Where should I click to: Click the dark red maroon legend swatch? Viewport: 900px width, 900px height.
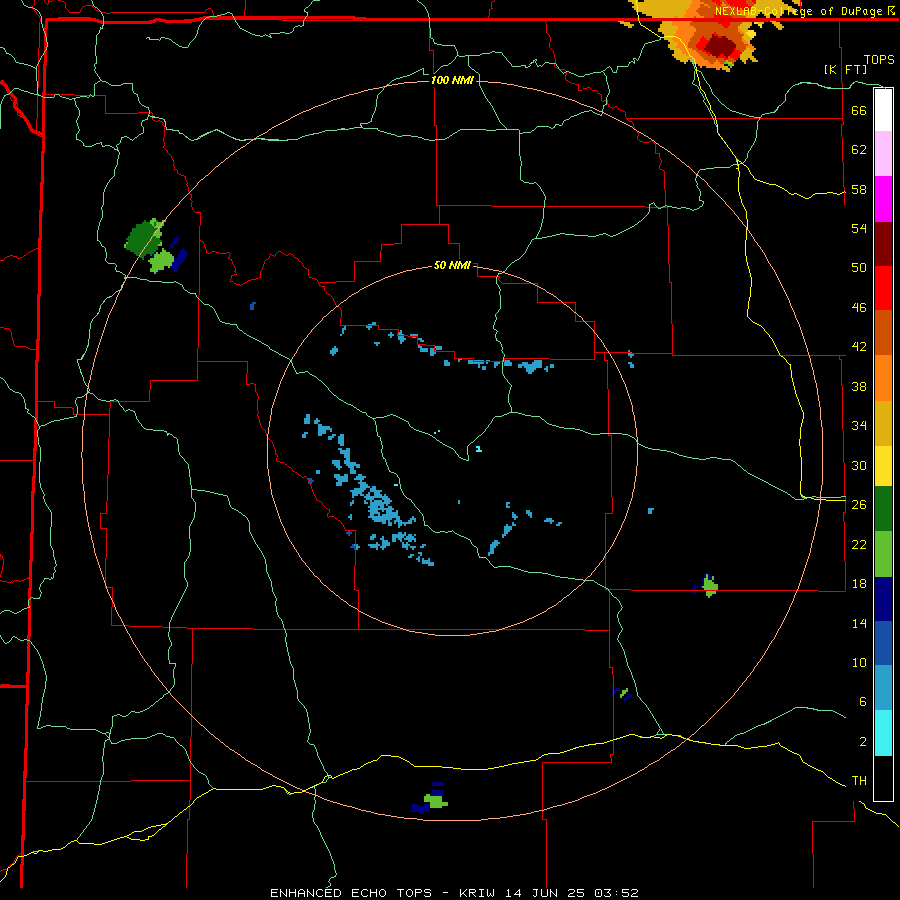click(883, 244)
